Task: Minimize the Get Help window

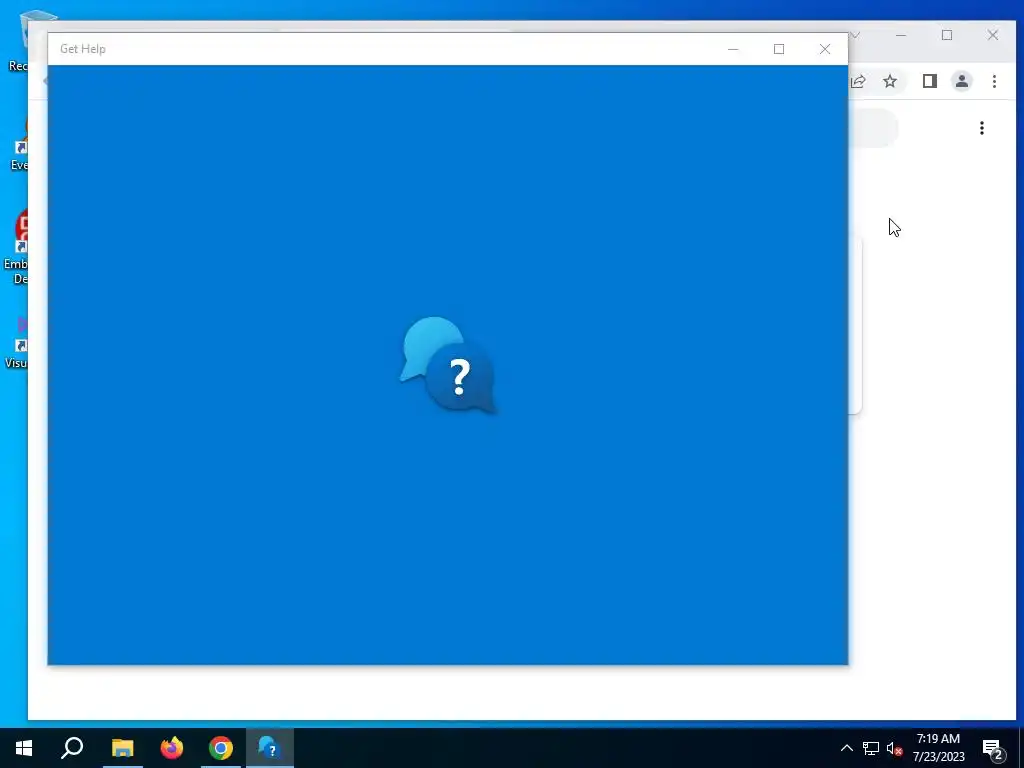Action: pos(733,49)
